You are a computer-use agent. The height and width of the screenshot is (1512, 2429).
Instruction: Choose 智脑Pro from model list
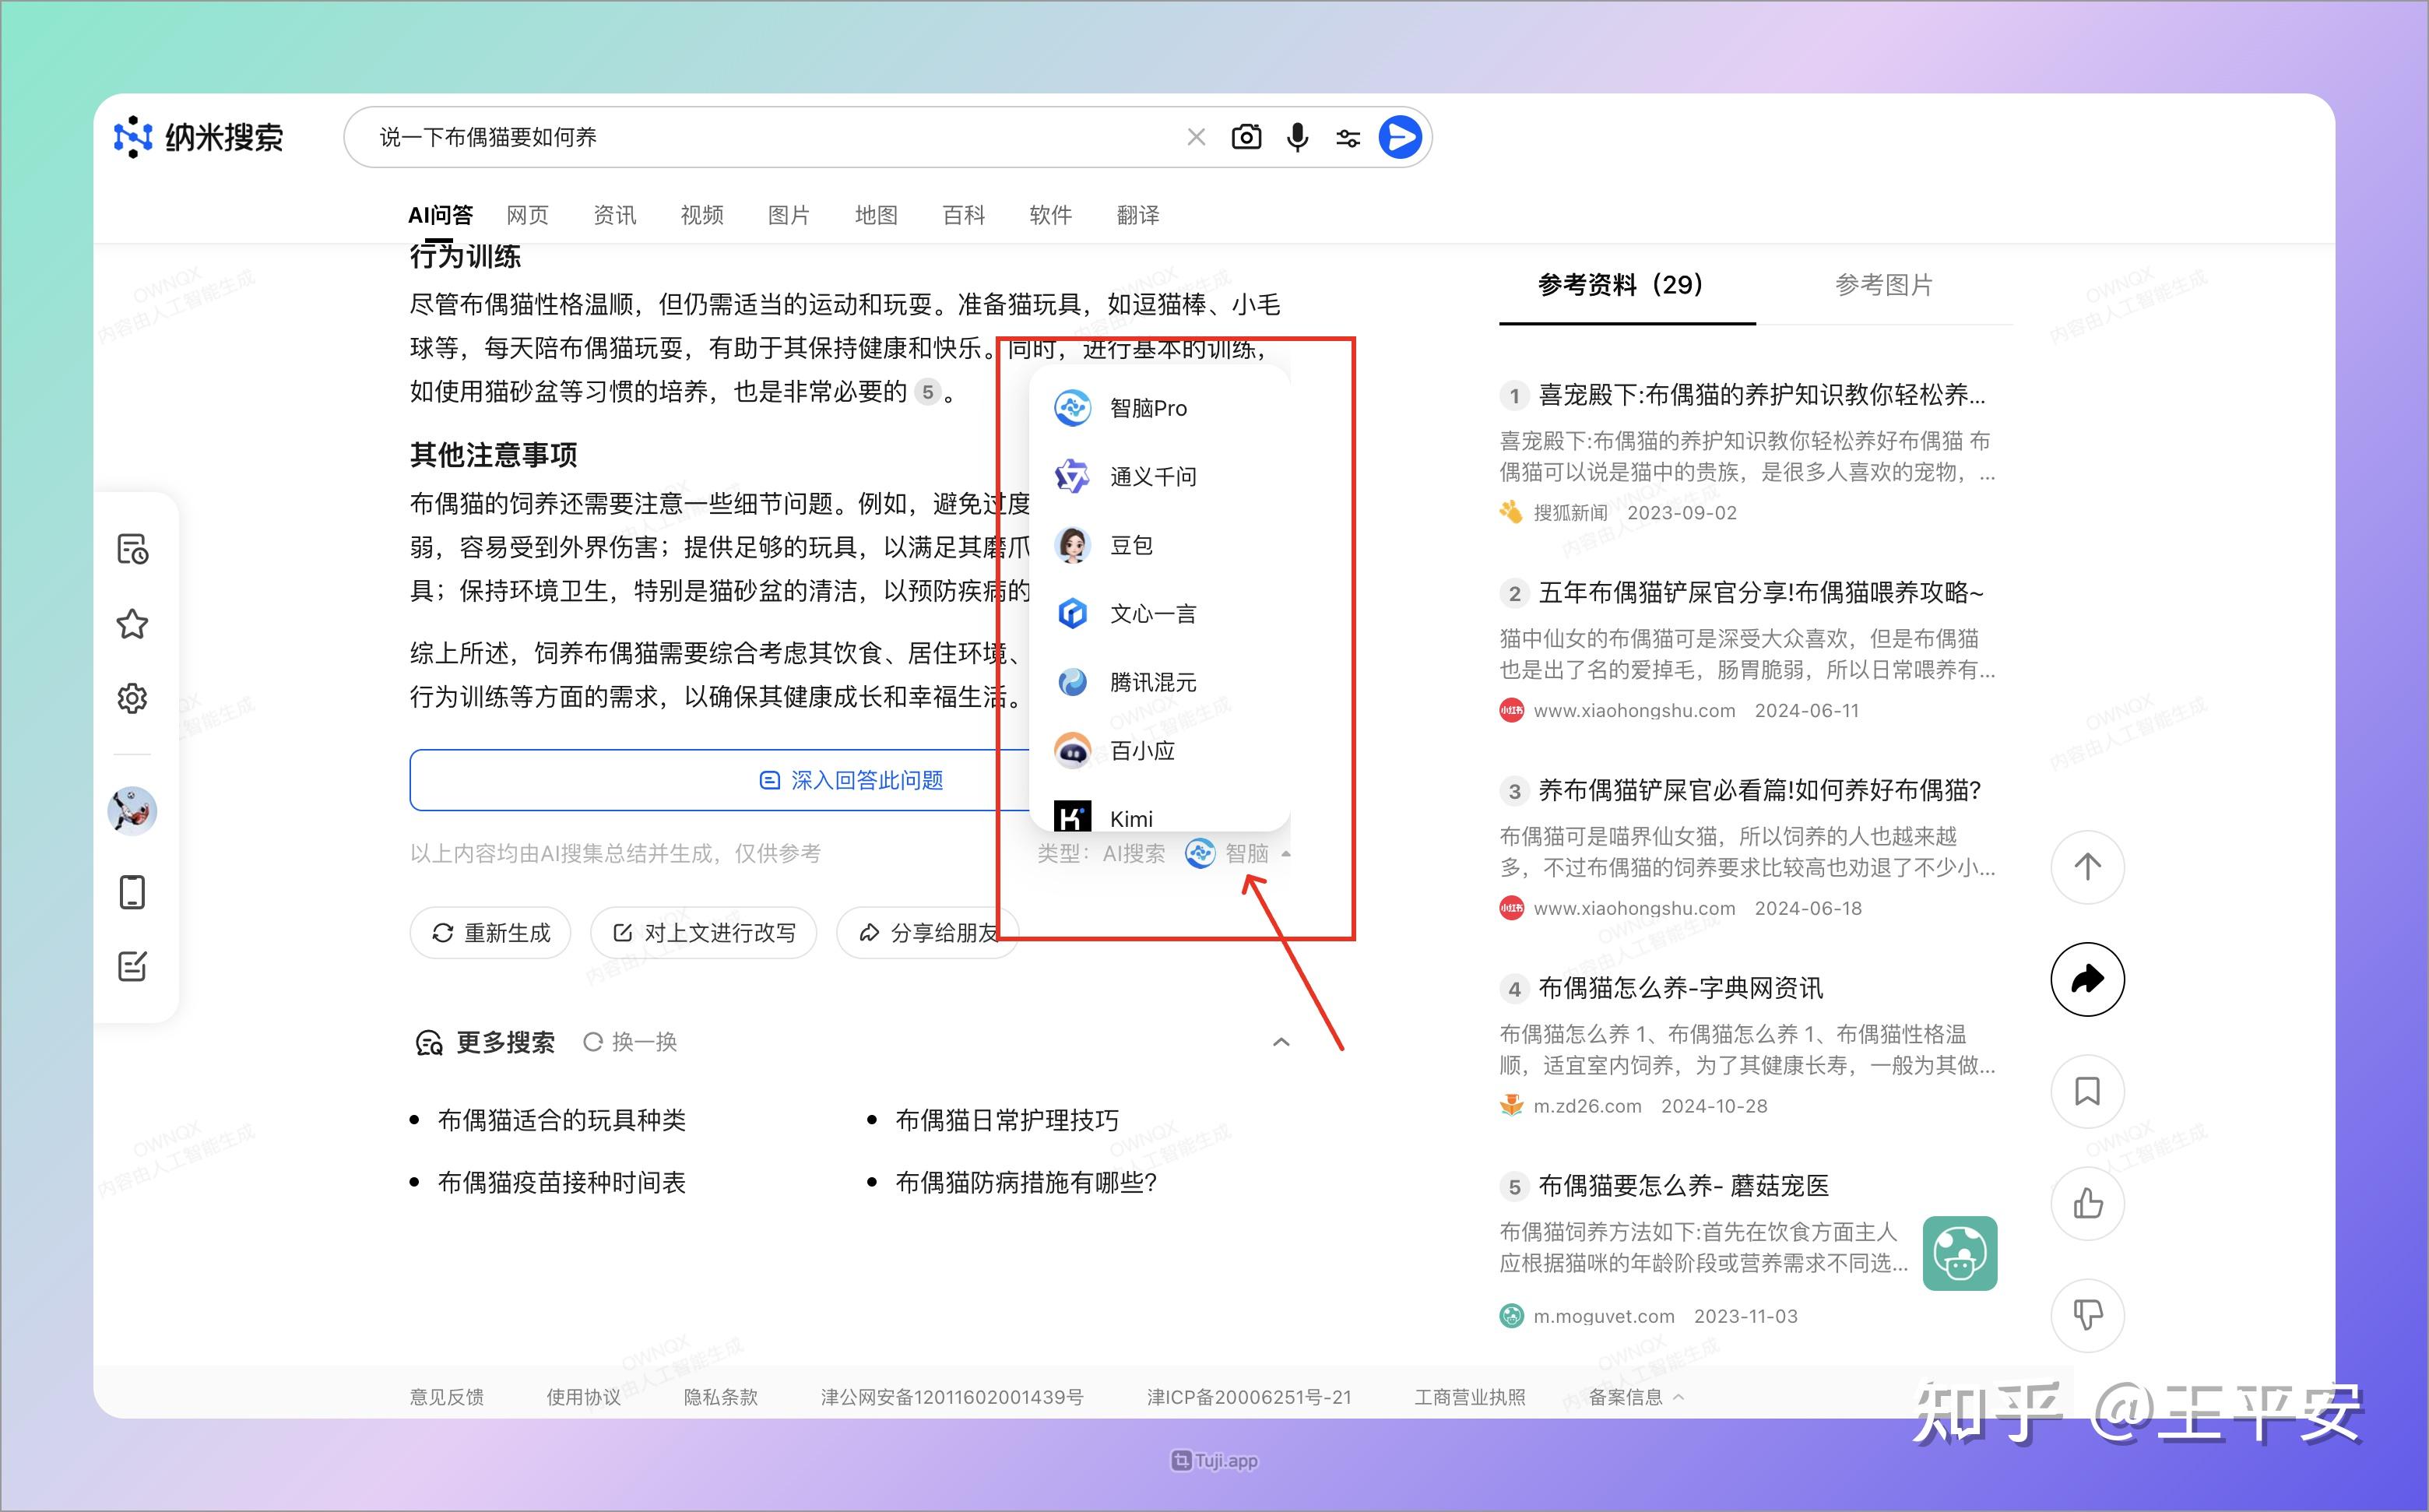[x=1160, y=408]
